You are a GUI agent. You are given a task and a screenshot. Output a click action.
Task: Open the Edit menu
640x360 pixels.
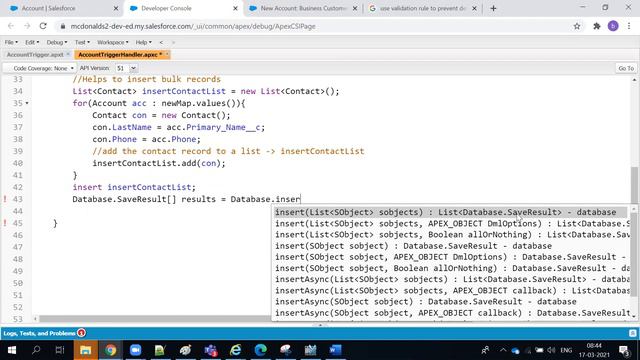click(32, 42)
